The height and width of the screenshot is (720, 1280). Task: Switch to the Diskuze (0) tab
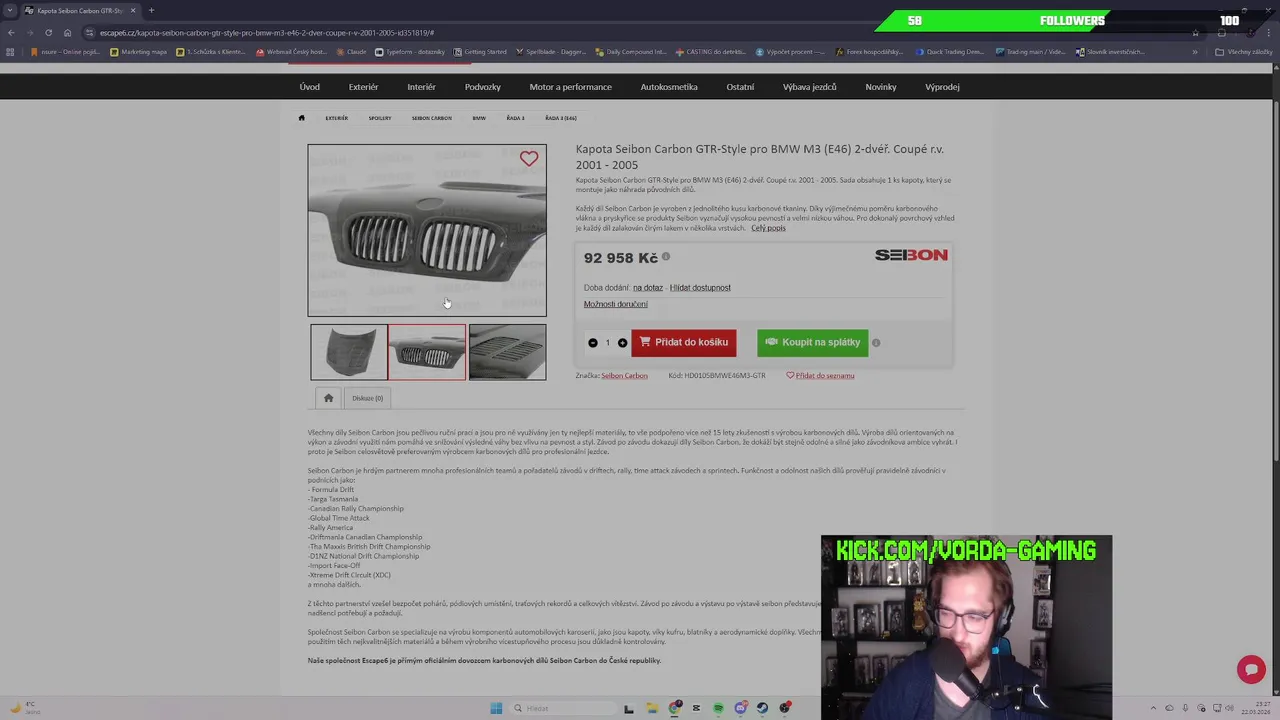pyautogui.click(x=367, y=398)
